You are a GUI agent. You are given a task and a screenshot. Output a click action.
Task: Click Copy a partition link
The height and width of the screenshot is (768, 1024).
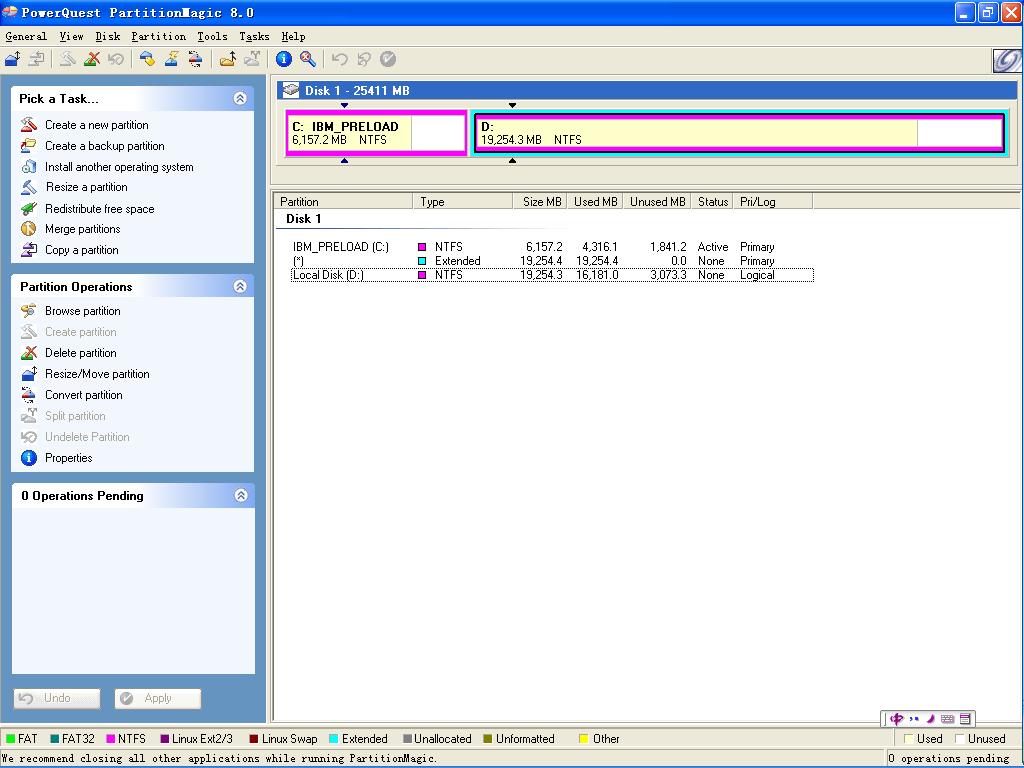point(81,250)
